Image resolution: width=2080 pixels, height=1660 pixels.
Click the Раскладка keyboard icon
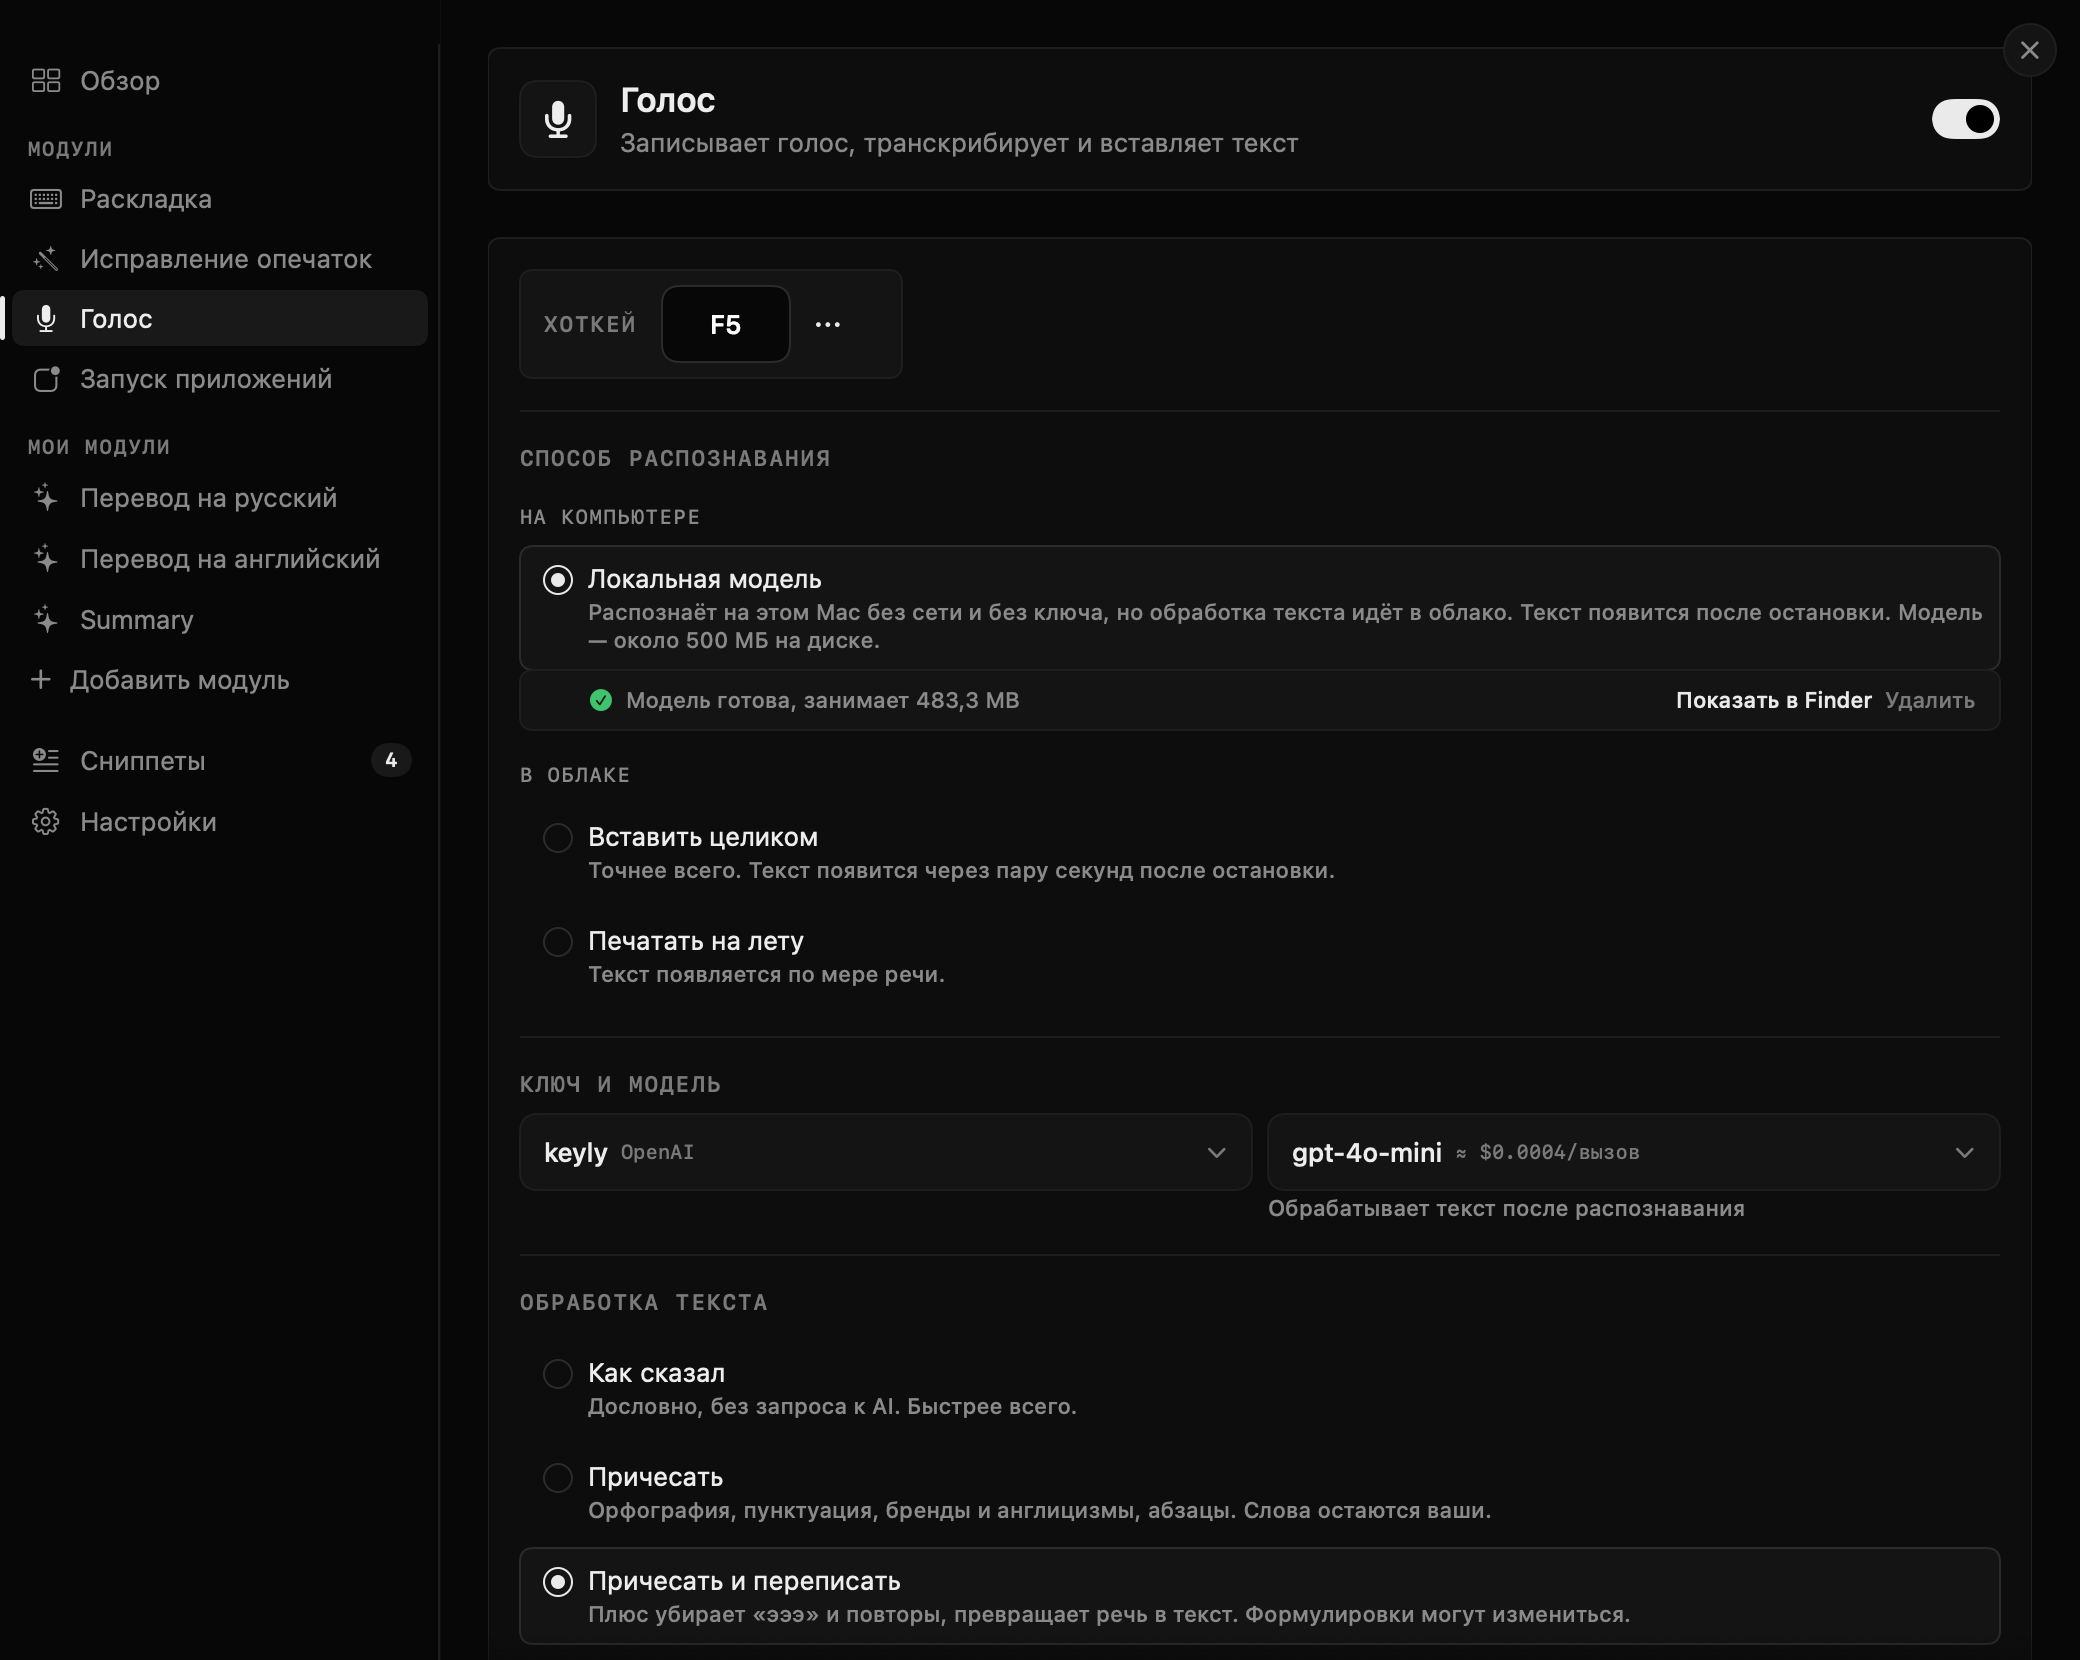[x=46, y=199]
